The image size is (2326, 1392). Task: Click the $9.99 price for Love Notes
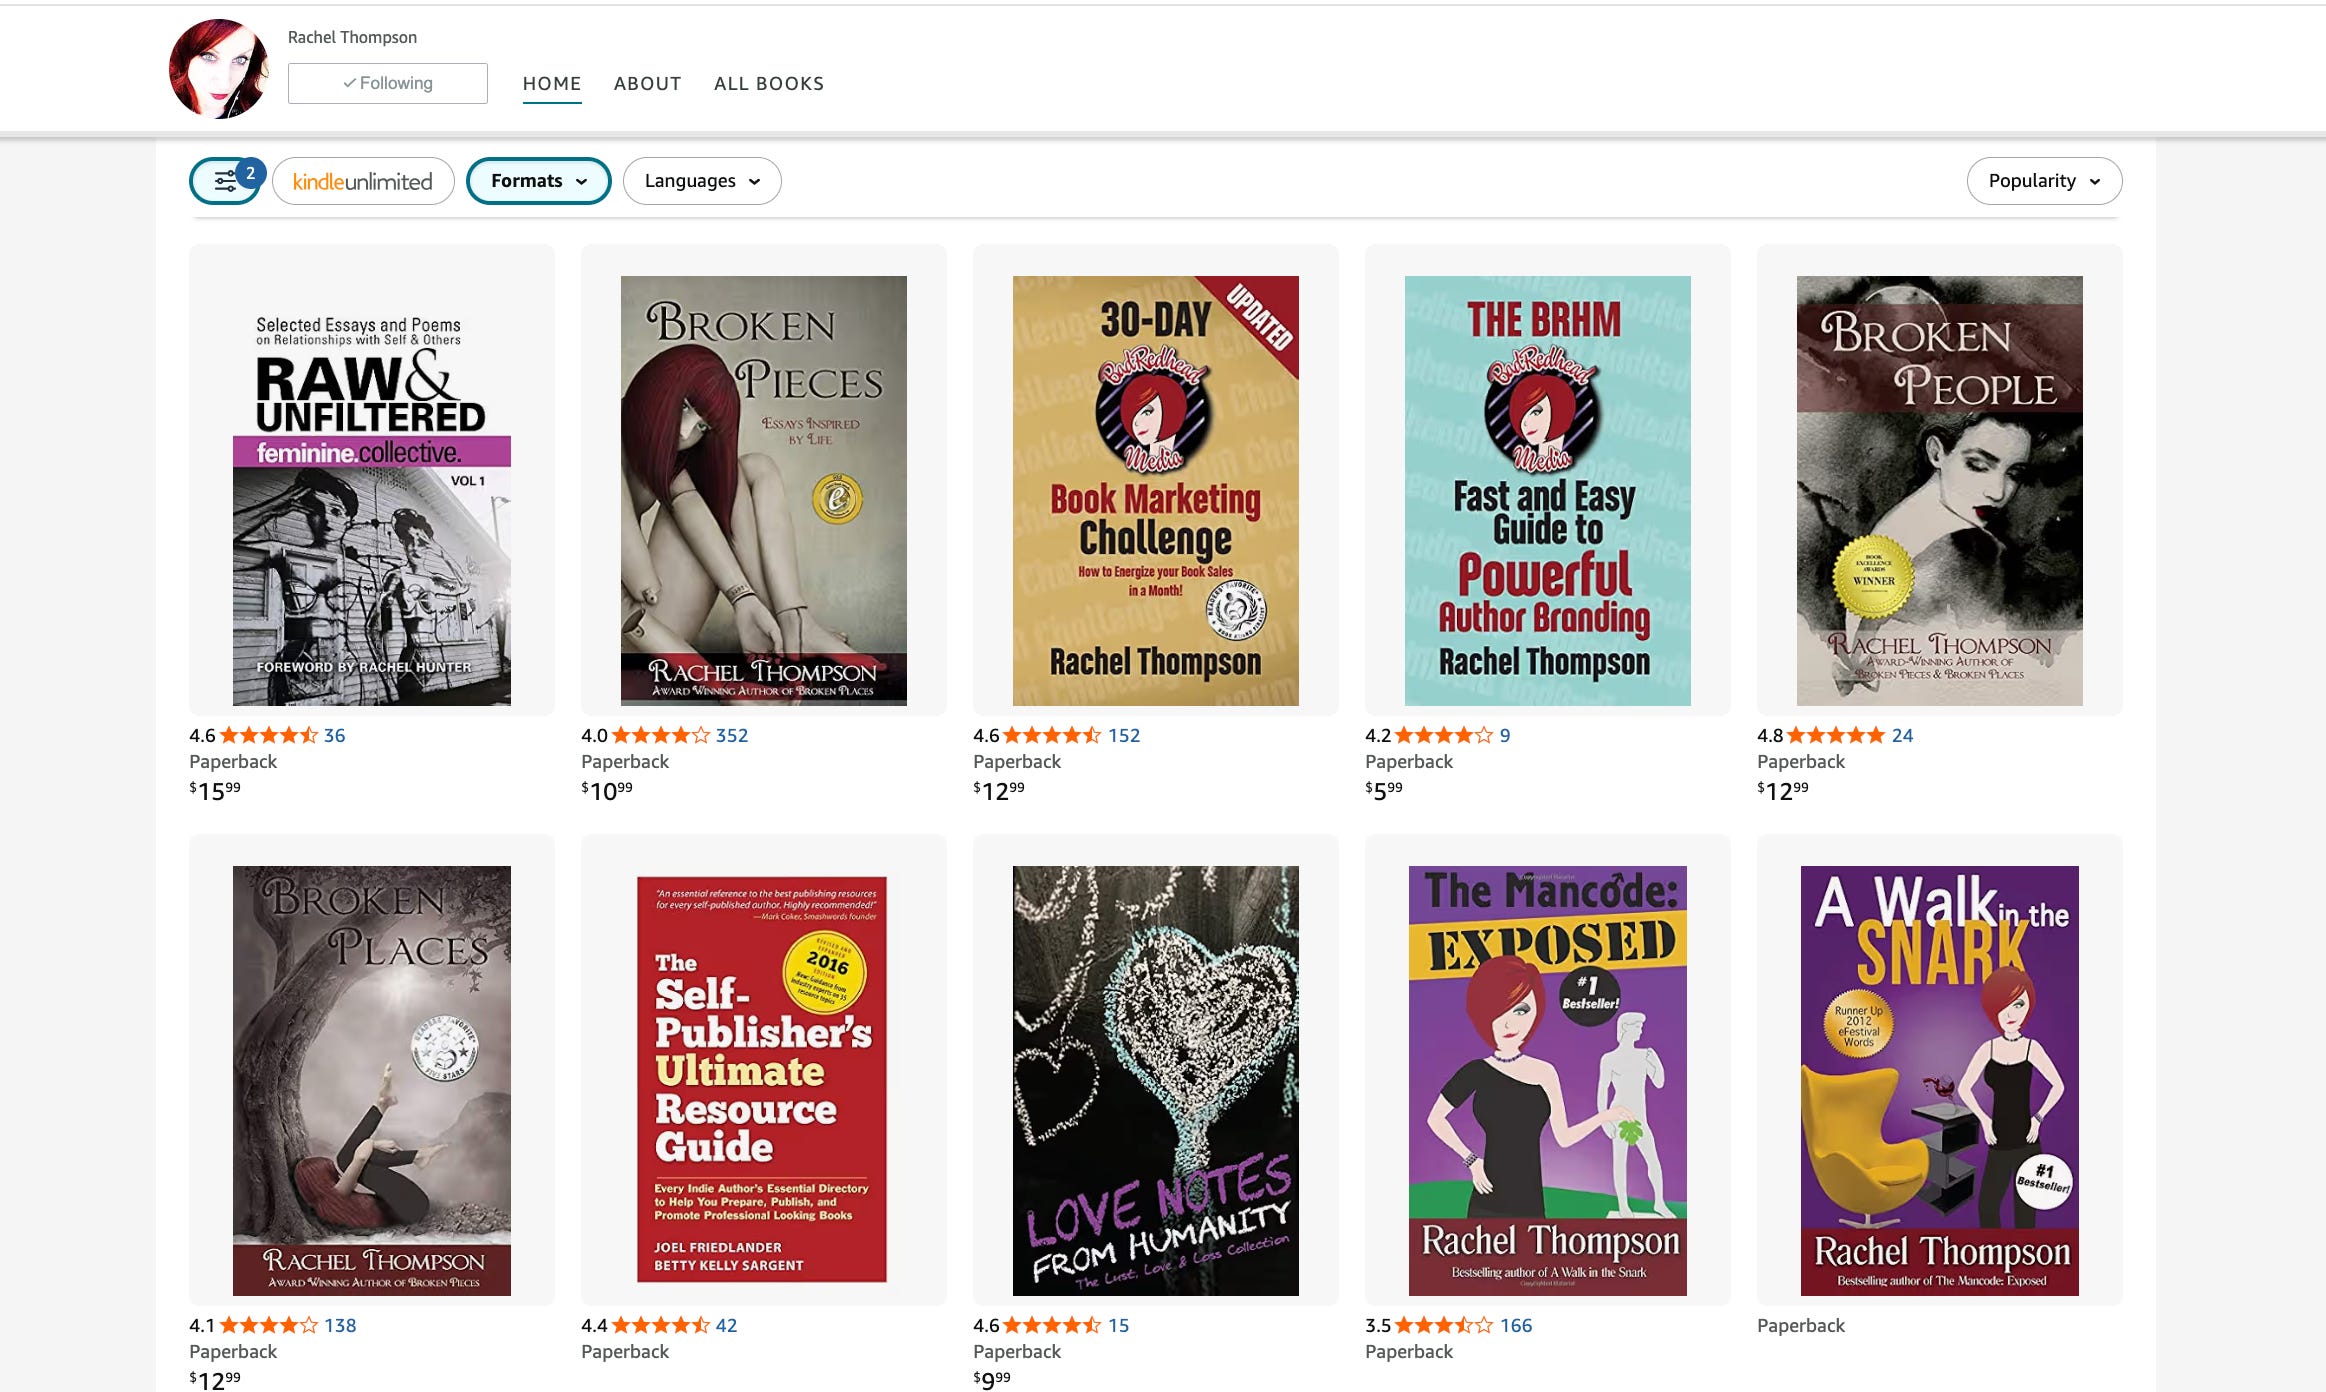pyautogui.click(x=992, y=1380)
